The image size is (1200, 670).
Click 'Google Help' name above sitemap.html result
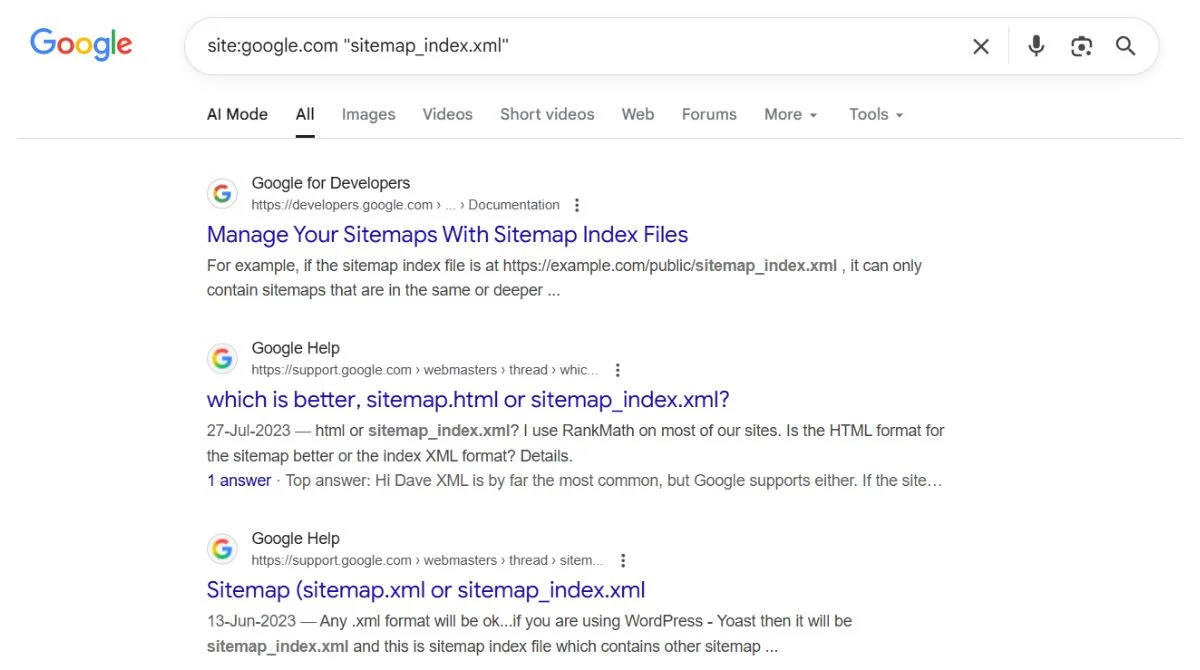(295, 348)
